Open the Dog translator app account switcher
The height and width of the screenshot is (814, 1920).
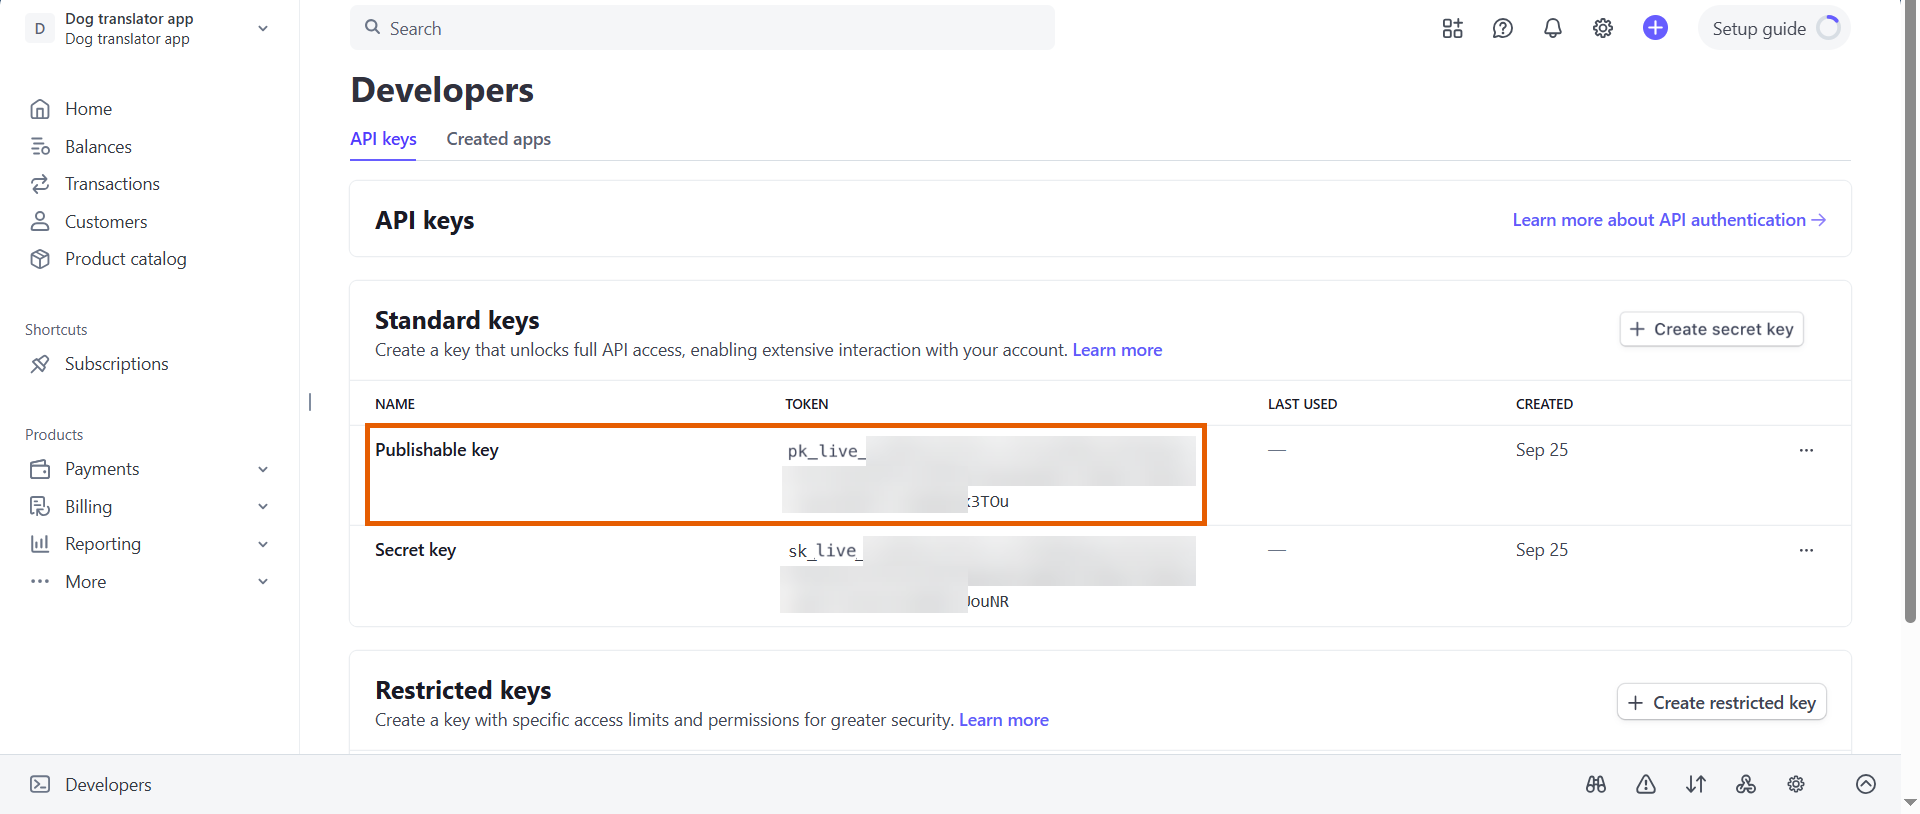[x=150, y=28]
